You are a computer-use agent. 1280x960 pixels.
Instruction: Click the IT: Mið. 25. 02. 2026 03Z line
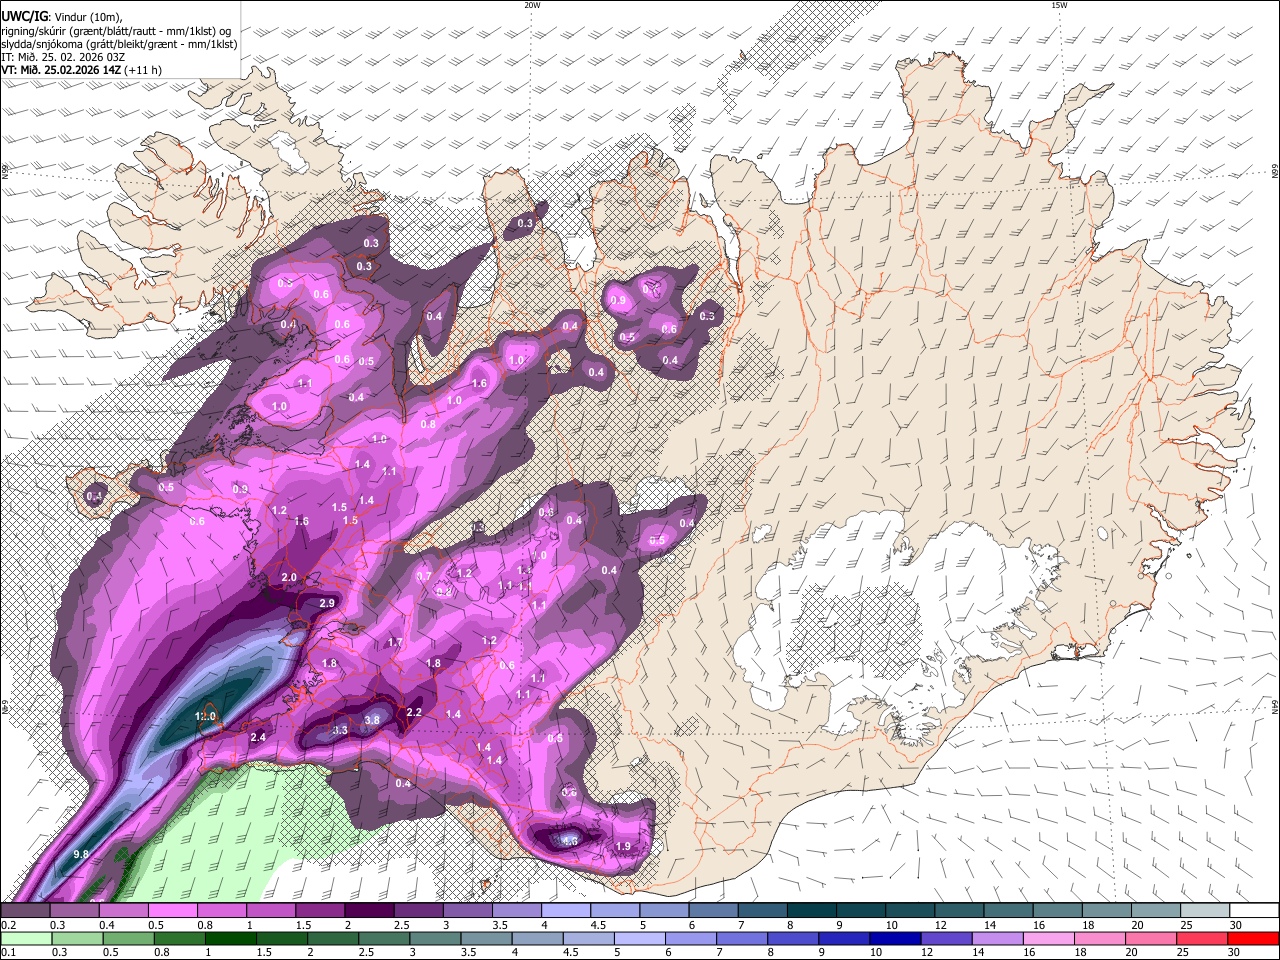point(63,57)
